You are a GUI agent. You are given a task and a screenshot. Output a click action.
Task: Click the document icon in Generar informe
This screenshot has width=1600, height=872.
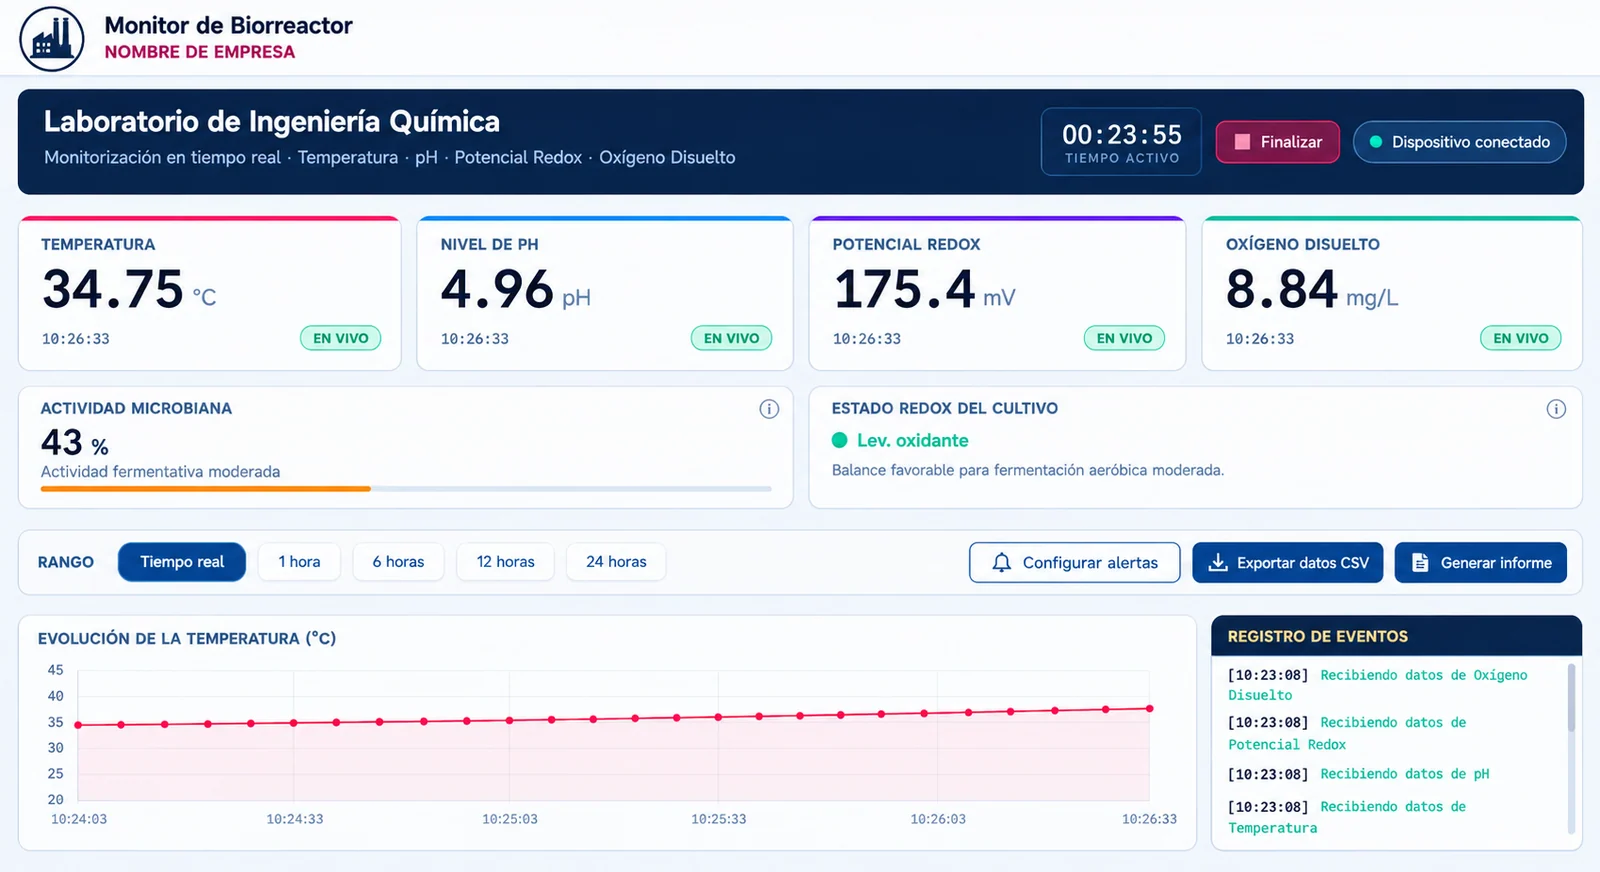(x=1420, y=563)
